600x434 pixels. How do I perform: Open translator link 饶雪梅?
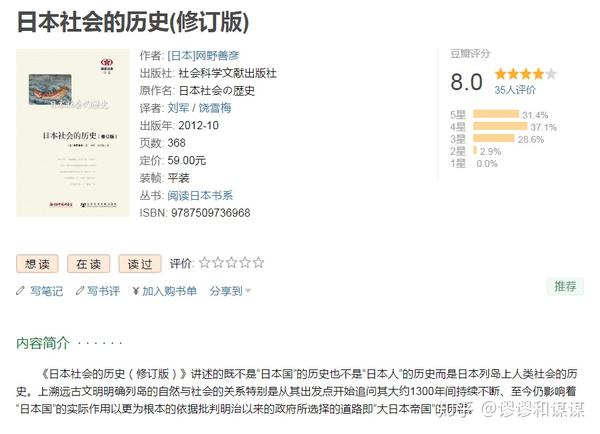point(215,108)
